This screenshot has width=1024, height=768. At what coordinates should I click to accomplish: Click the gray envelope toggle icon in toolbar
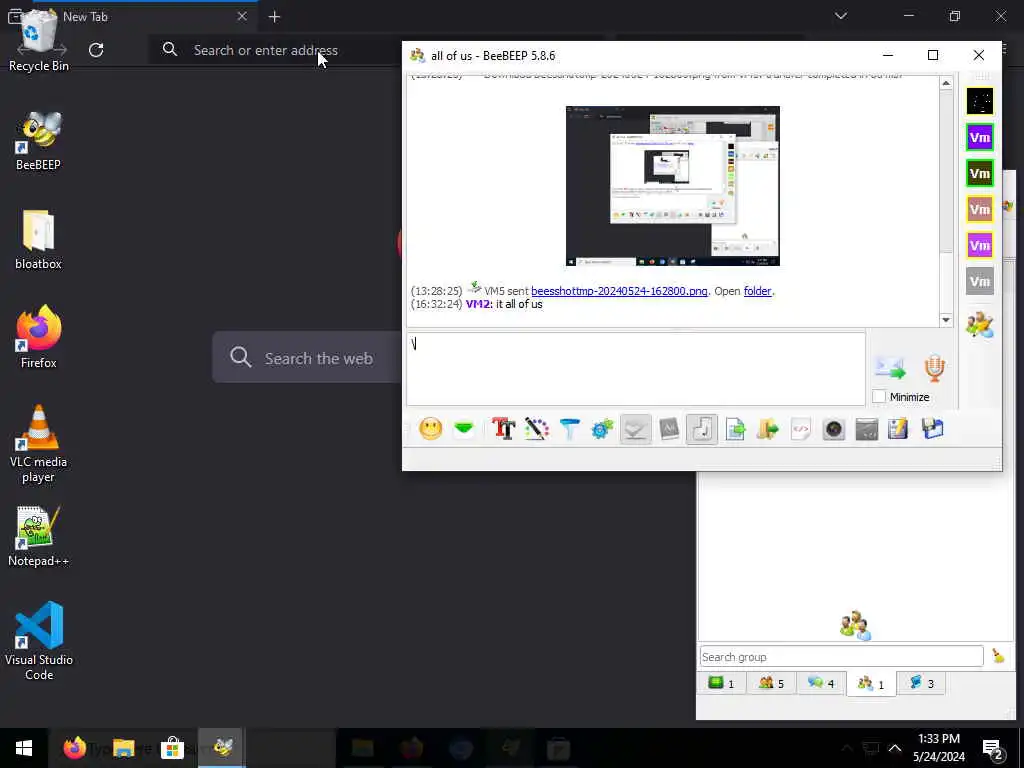click(635, 429)
